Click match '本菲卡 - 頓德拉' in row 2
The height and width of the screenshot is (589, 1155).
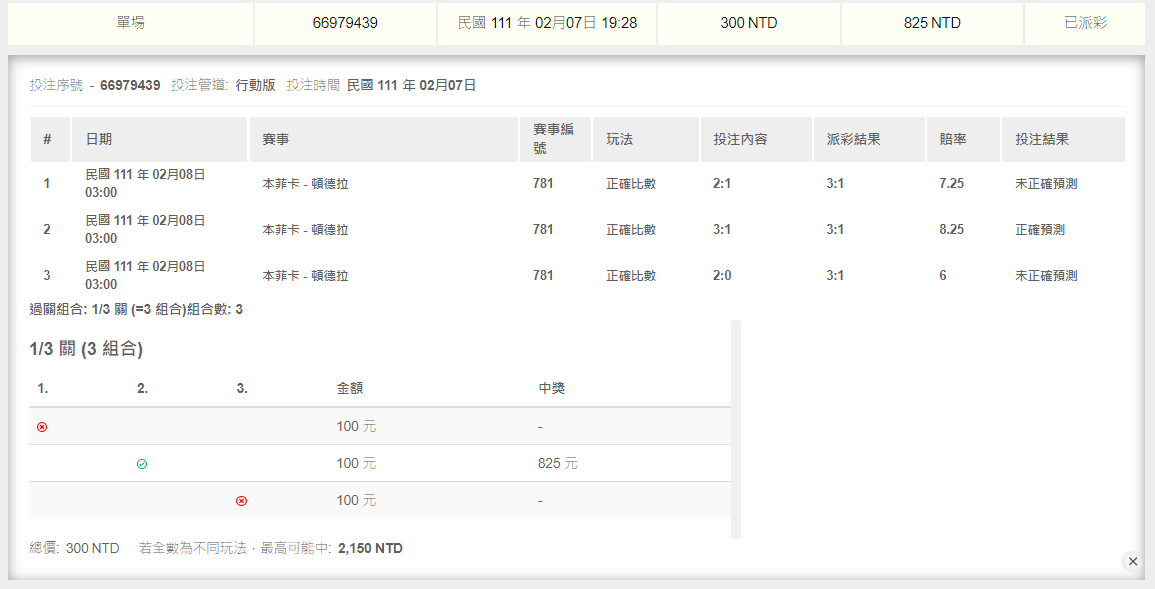coord(305,230)
